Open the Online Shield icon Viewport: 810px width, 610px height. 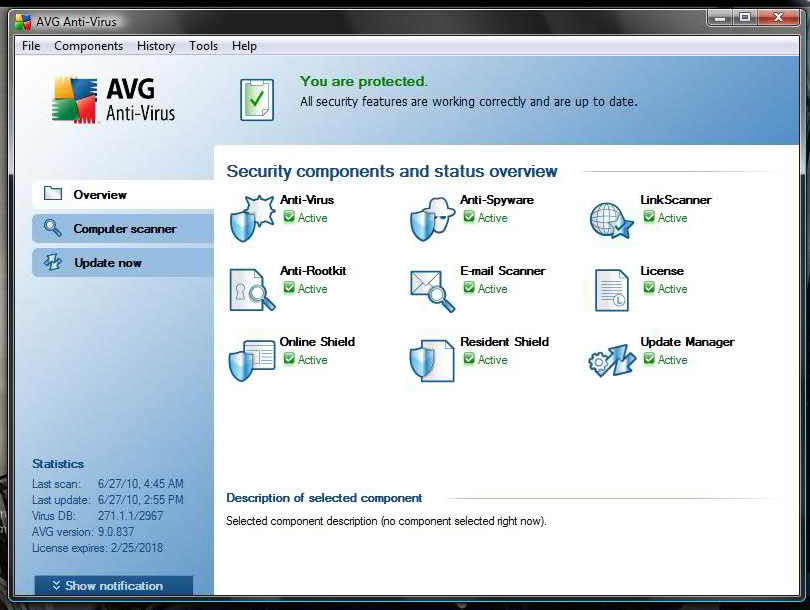pos(252,360)
